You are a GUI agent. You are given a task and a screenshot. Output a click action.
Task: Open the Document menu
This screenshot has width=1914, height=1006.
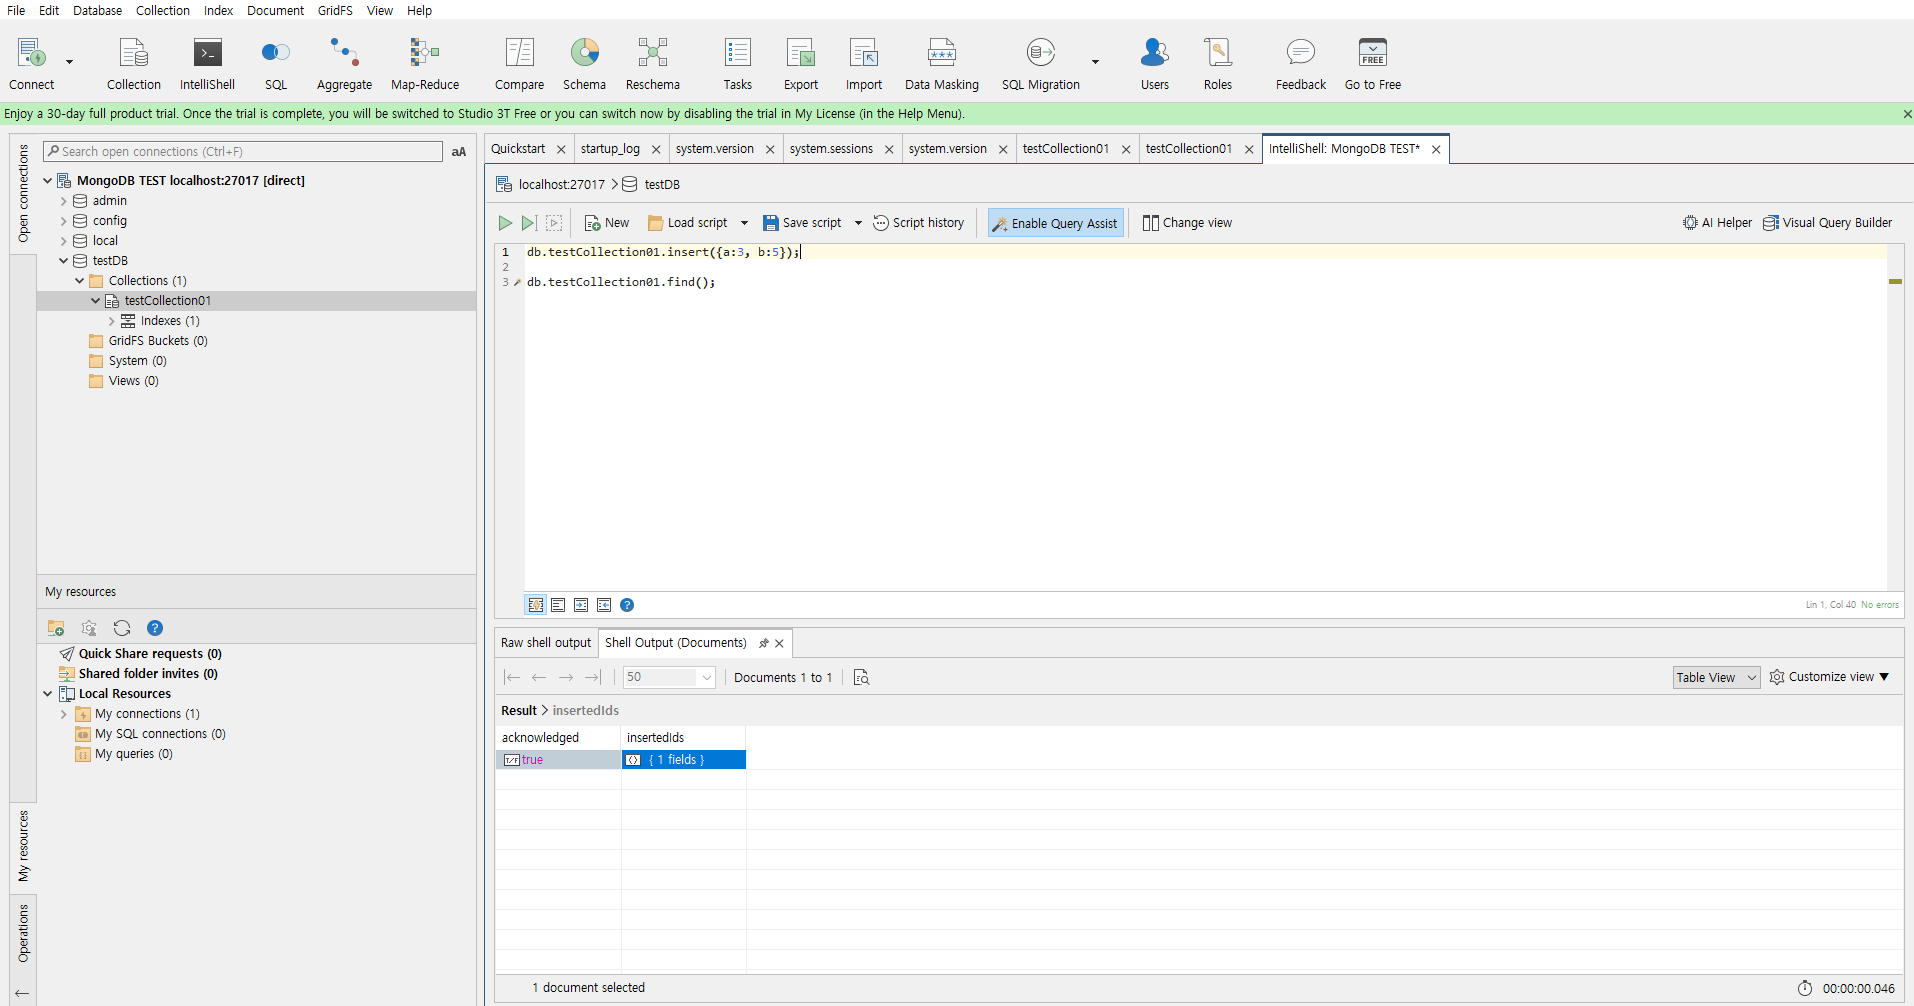coord(275,10)
